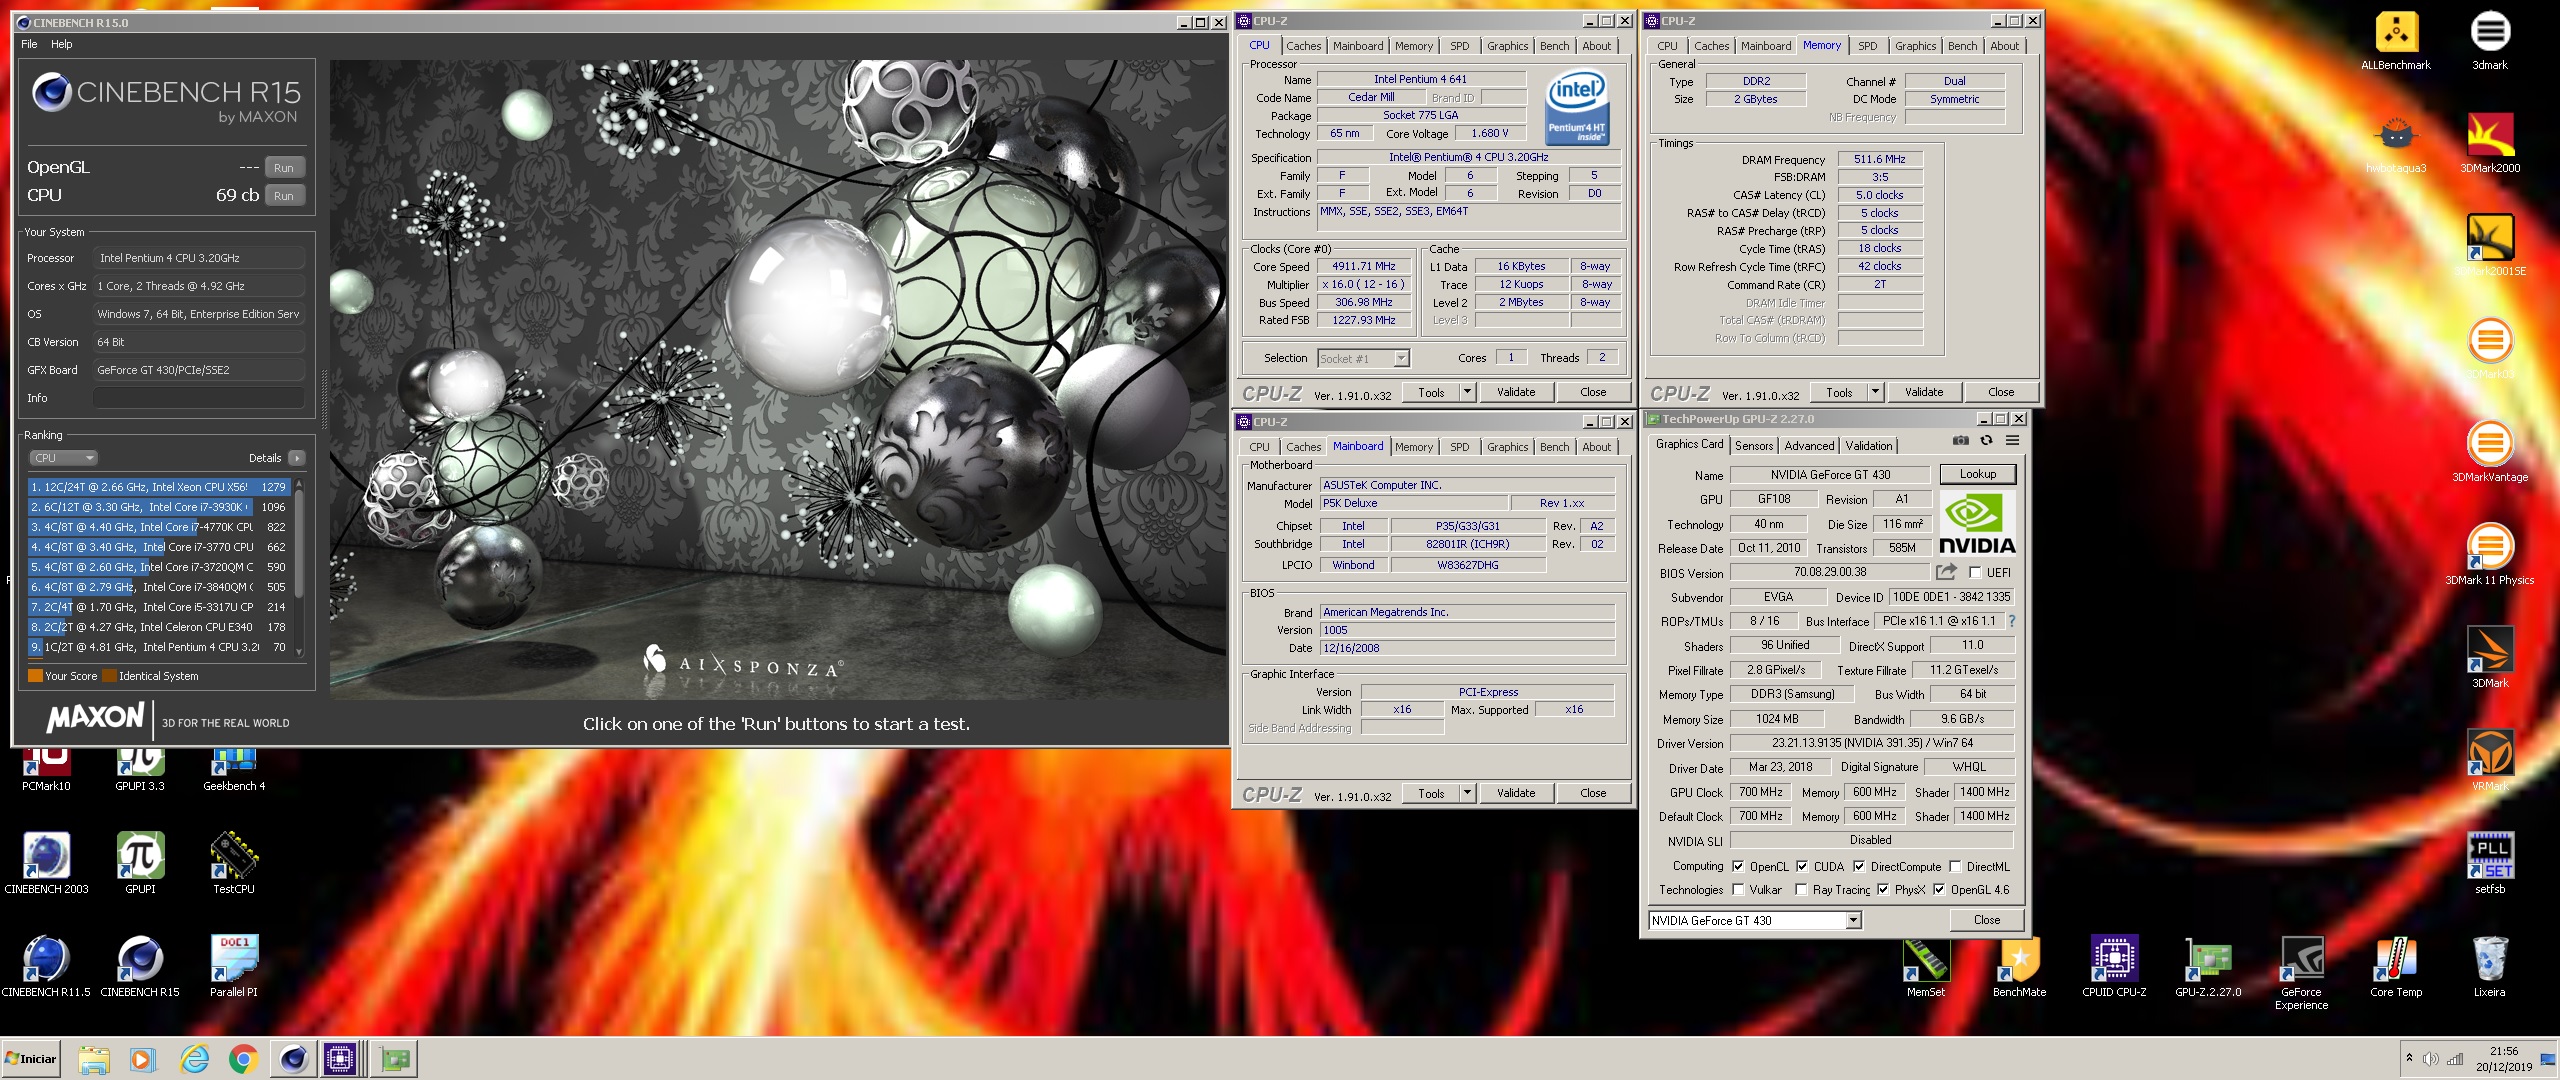
Task: Click the volume speaker tray icon
Action: (2430, 1059)
